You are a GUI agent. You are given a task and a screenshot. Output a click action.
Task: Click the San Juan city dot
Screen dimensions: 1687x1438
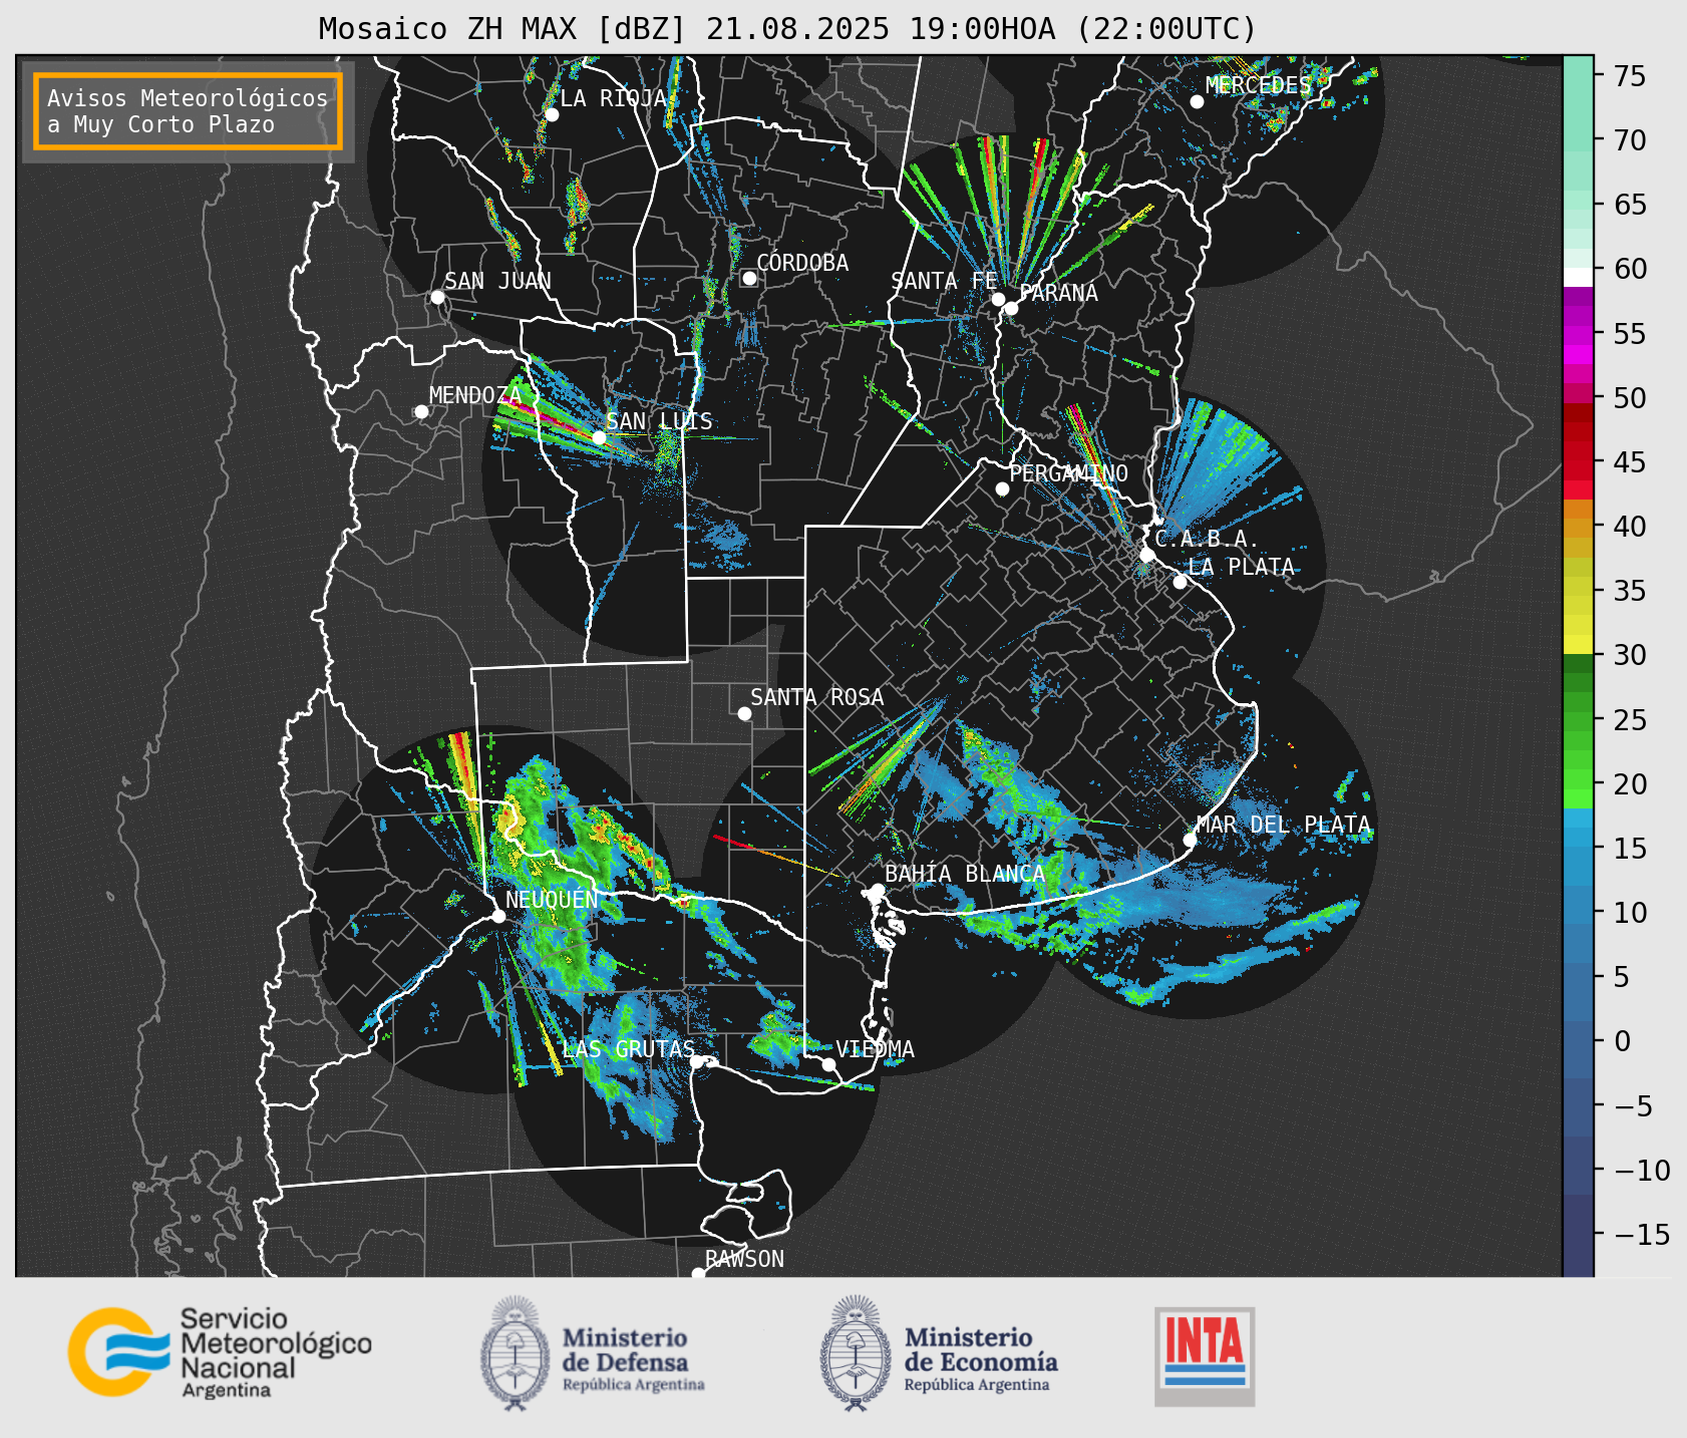pos(437,297)
